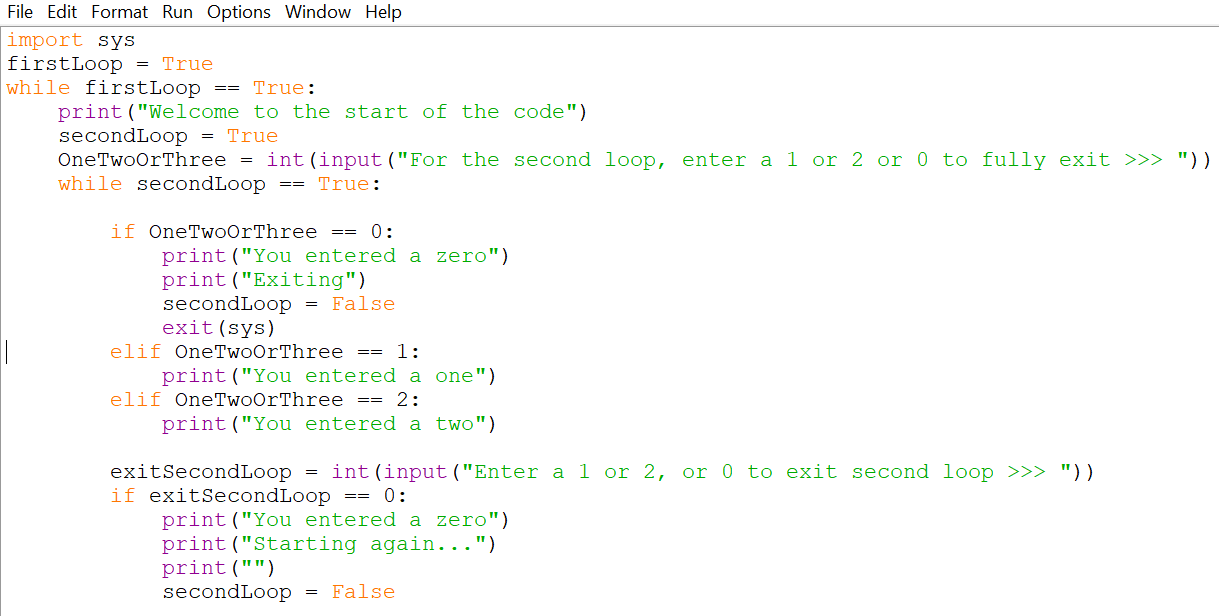Viewport: 1219px width, 616px height.
Task: Open the File menu
Action: coord(20,12)
